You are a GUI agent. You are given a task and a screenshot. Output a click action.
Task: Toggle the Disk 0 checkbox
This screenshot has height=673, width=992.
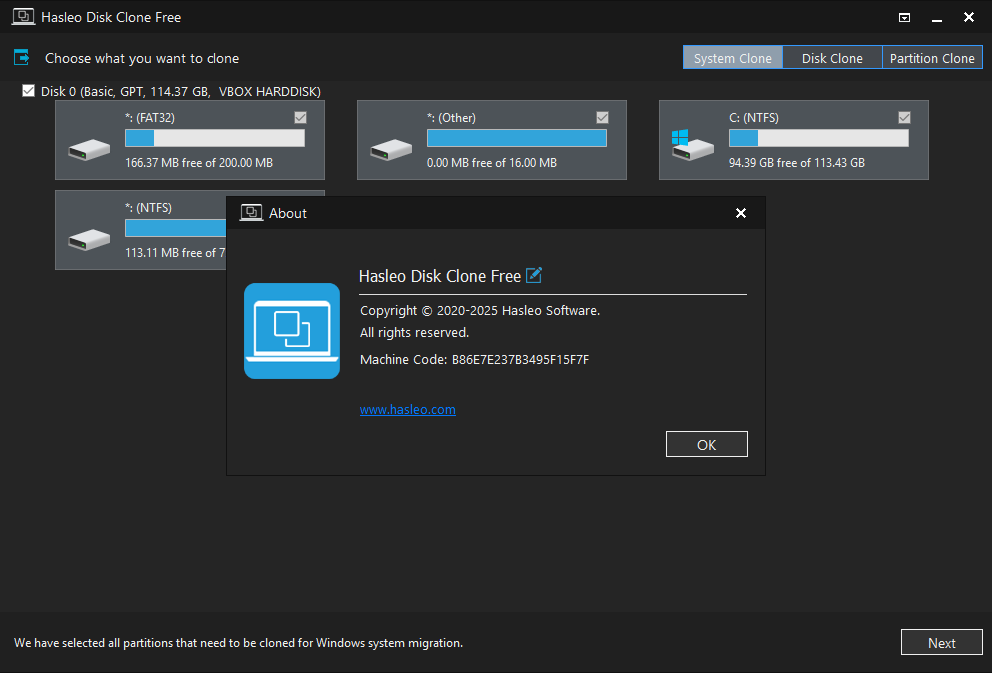click(x=28, y=90)
